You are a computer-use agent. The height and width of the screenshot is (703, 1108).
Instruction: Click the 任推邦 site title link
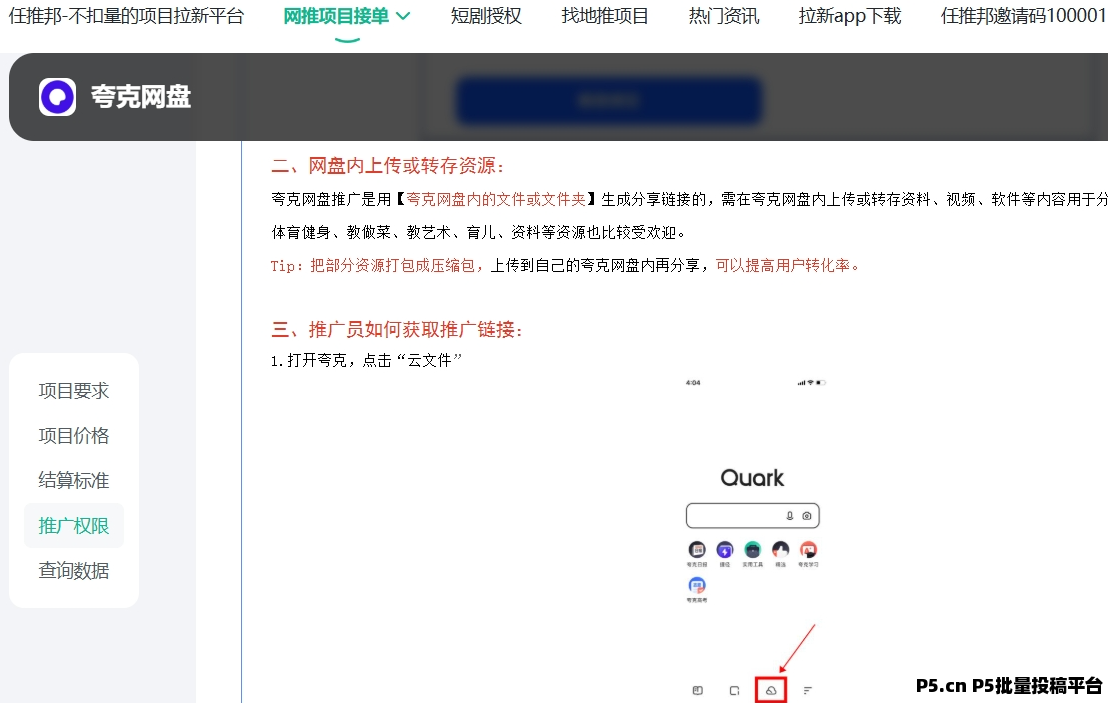click(126, 16)
